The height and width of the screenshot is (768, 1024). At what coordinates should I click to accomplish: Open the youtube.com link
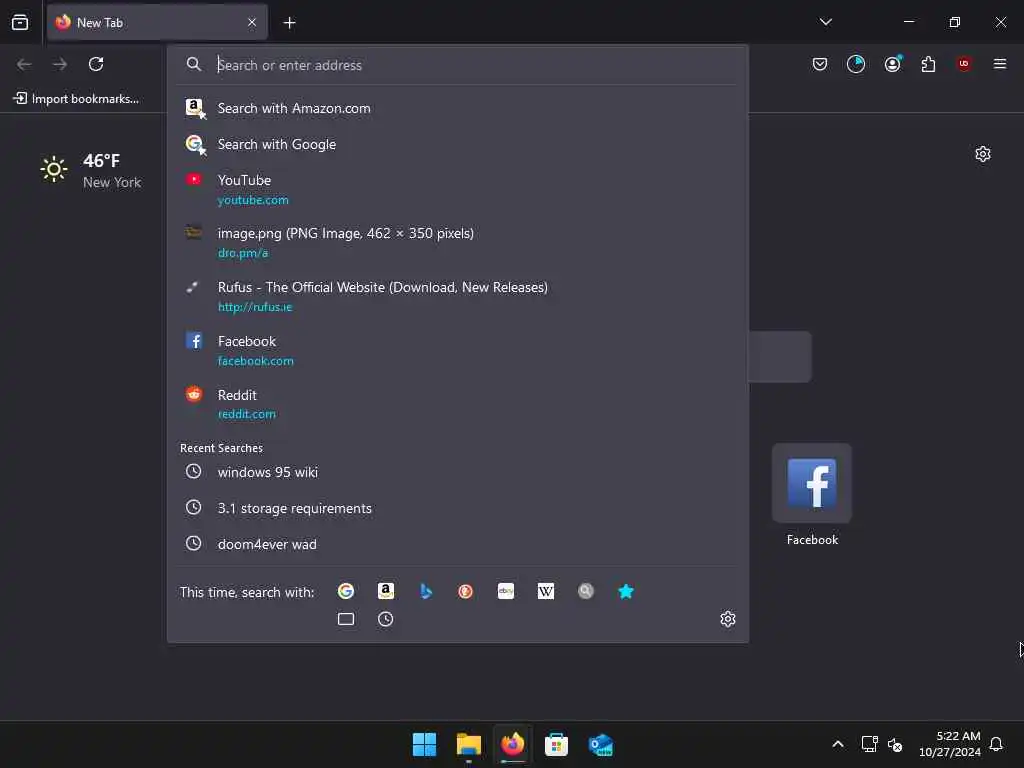[x=253, y=200]
